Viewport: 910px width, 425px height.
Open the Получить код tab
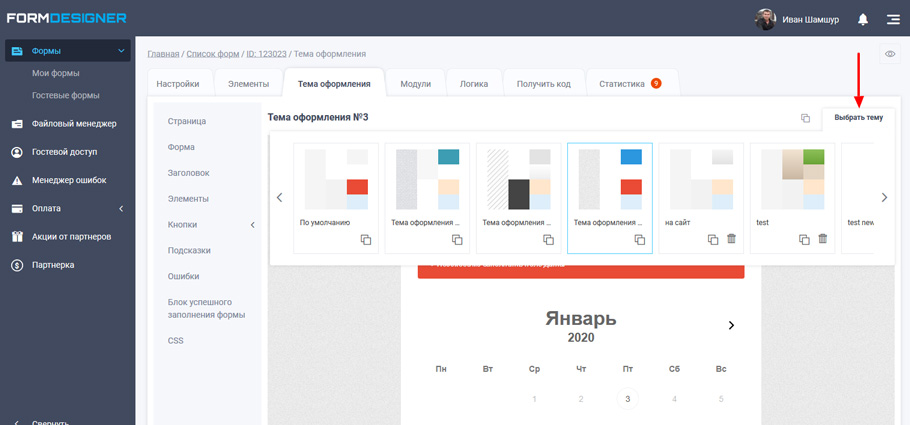pos(544,84)
